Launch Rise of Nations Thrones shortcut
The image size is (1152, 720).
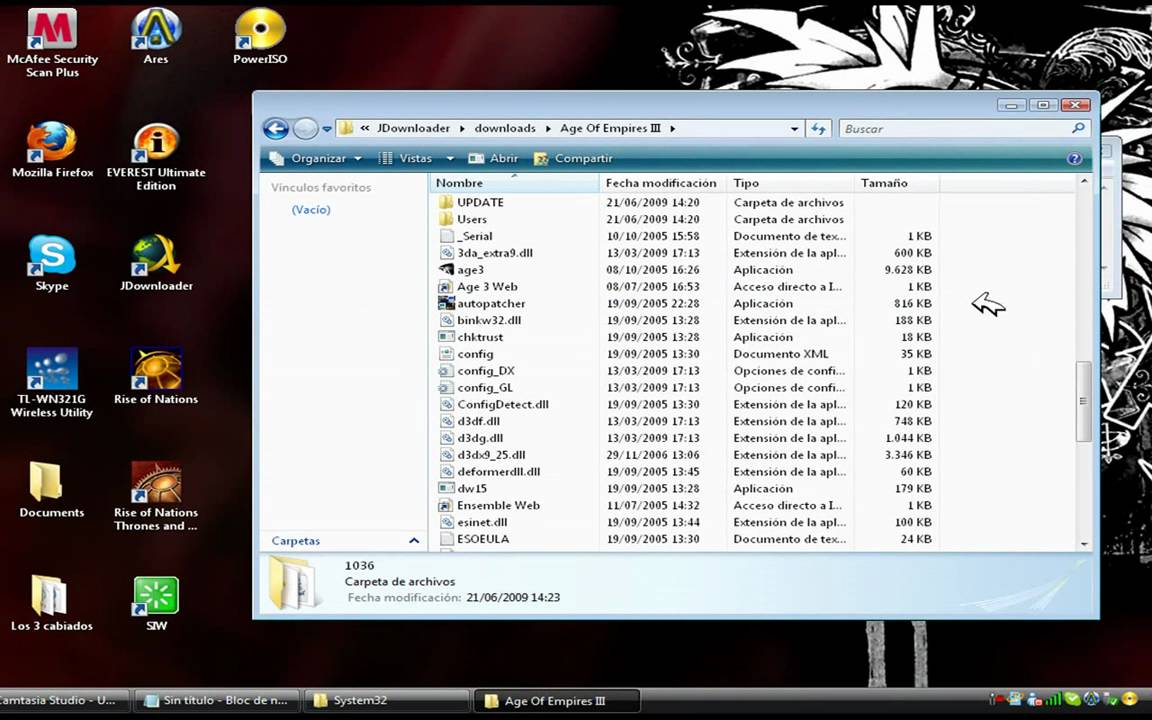click(x=156, y=497)
